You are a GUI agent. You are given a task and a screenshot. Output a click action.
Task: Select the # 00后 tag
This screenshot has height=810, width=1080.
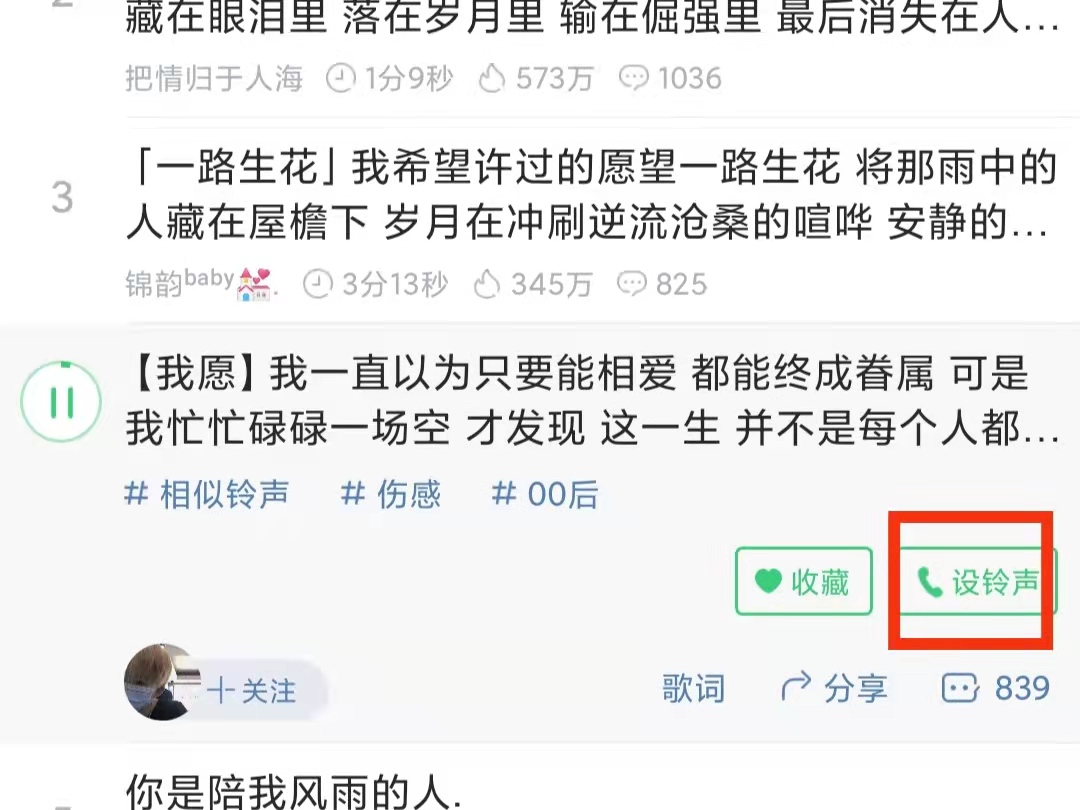click(x=545, y=495)
